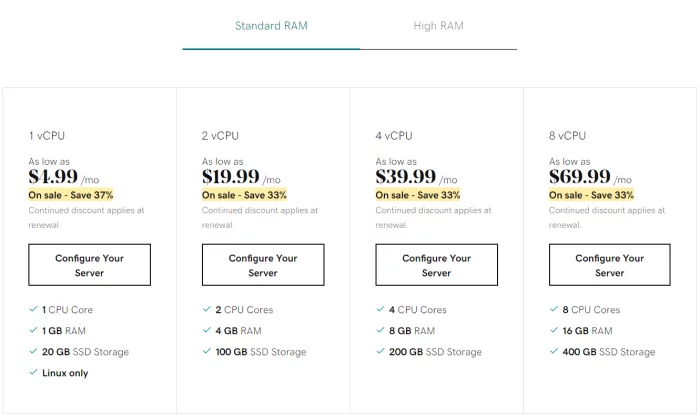
Task: Click the checkmark beside 4 CPU Cores
Action: 380,309
